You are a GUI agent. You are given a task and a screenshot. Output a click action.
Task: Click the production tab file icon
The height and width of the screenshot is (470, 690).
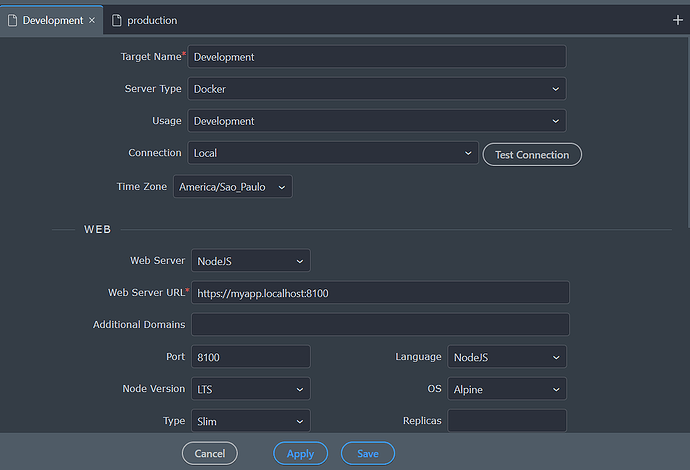click(x=116, y=20)
